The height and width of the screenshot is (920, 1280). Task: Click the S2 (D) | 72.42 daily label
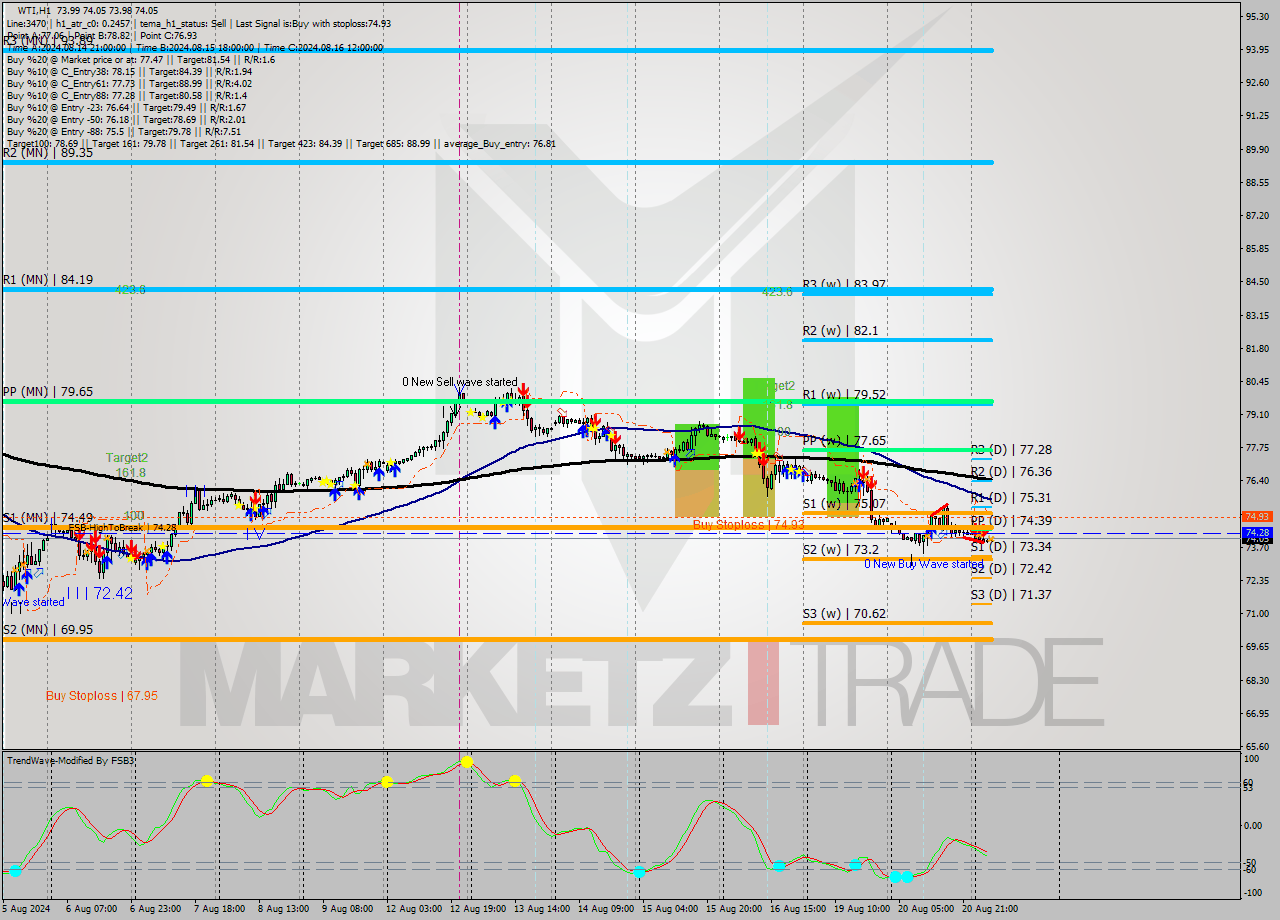[x=1011, y=569]
